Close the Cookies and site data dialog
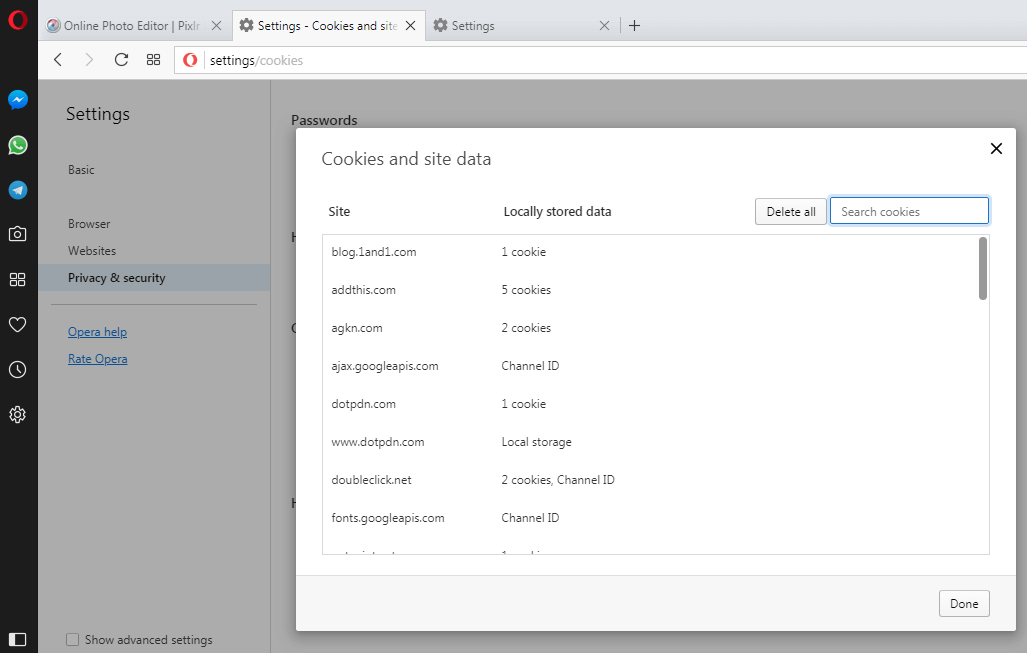 point(996,149)
